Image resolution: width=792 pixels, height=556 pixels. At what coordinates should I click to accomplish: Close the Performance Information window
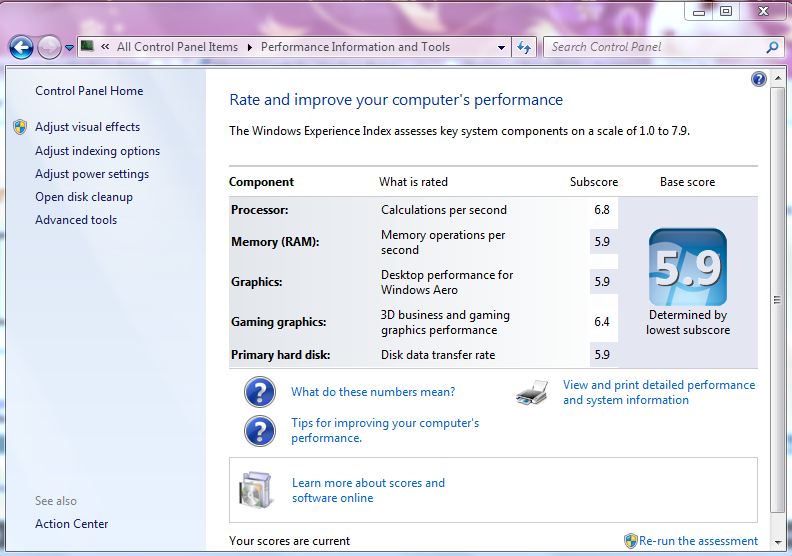click(x=763, y=11)
